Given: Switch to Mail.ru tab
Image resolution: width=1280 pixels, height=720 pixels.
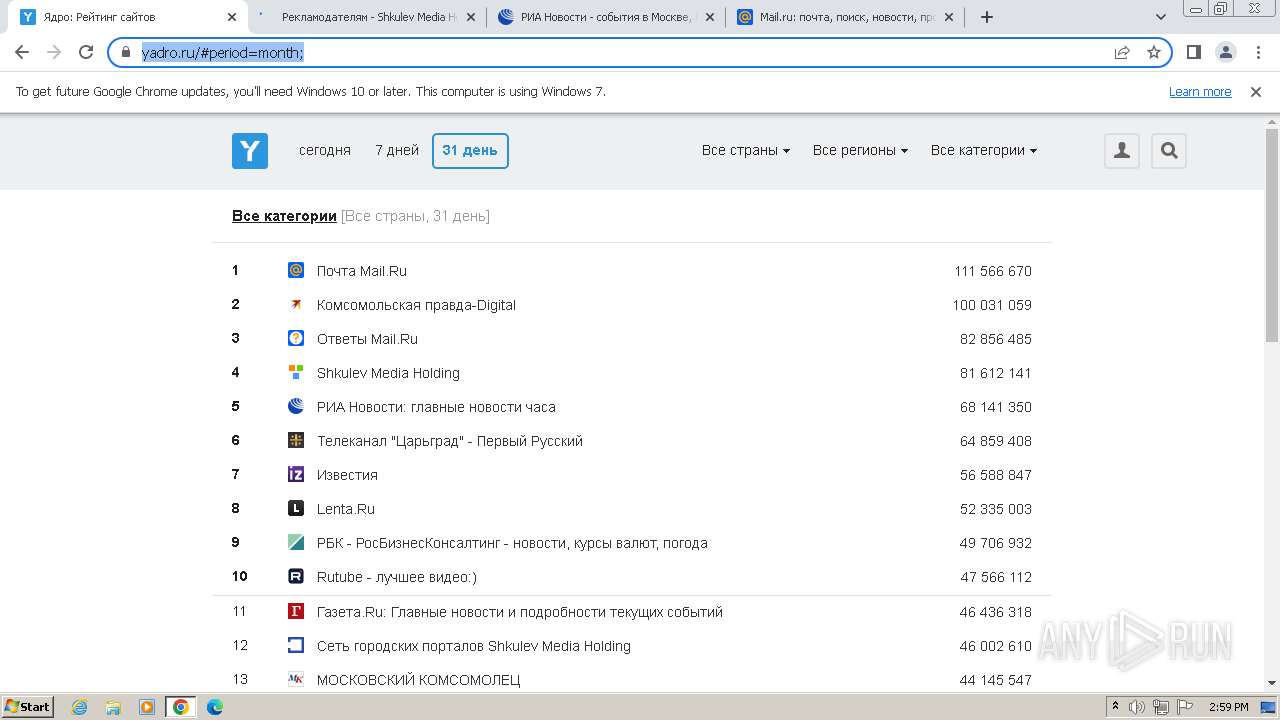Looking at the screenshot, I should coord(845,17).
